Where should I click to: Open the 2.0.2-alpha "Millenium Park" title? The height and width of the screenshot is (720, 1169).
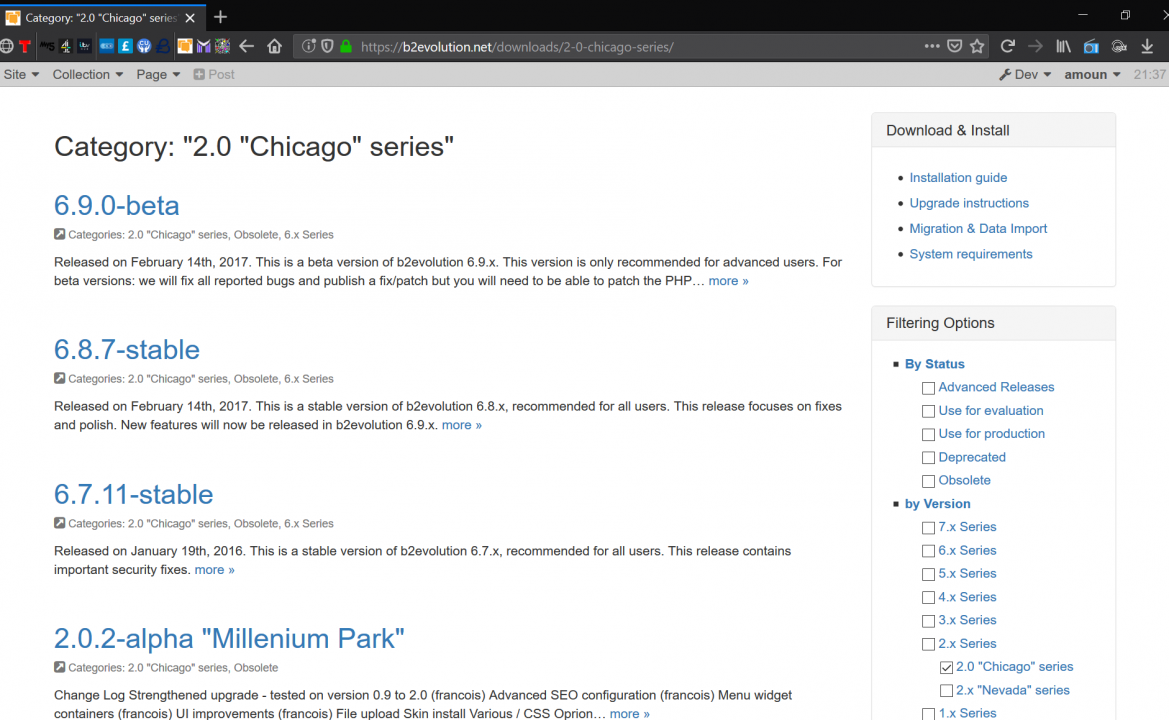229,638
